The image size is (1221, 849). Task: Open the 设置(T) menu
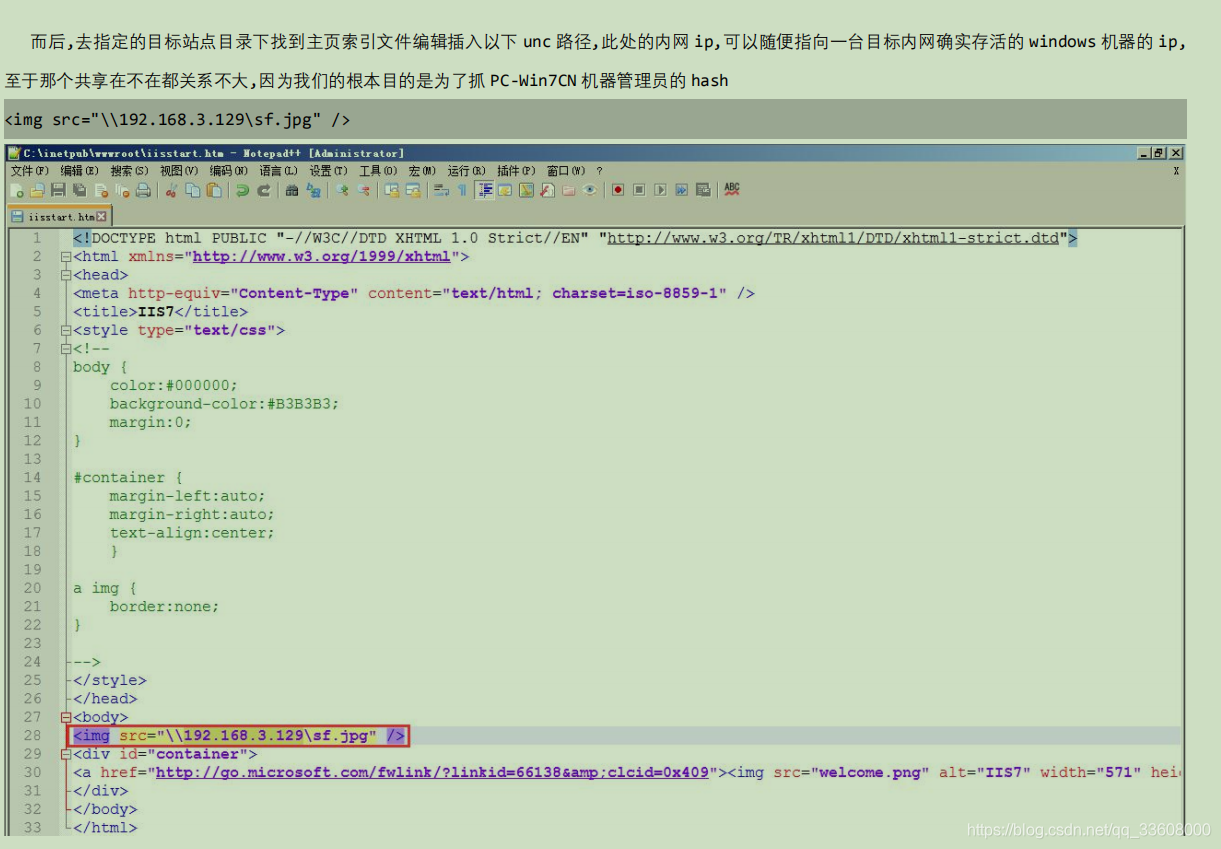pyautogui.click(x=329, y=171)
